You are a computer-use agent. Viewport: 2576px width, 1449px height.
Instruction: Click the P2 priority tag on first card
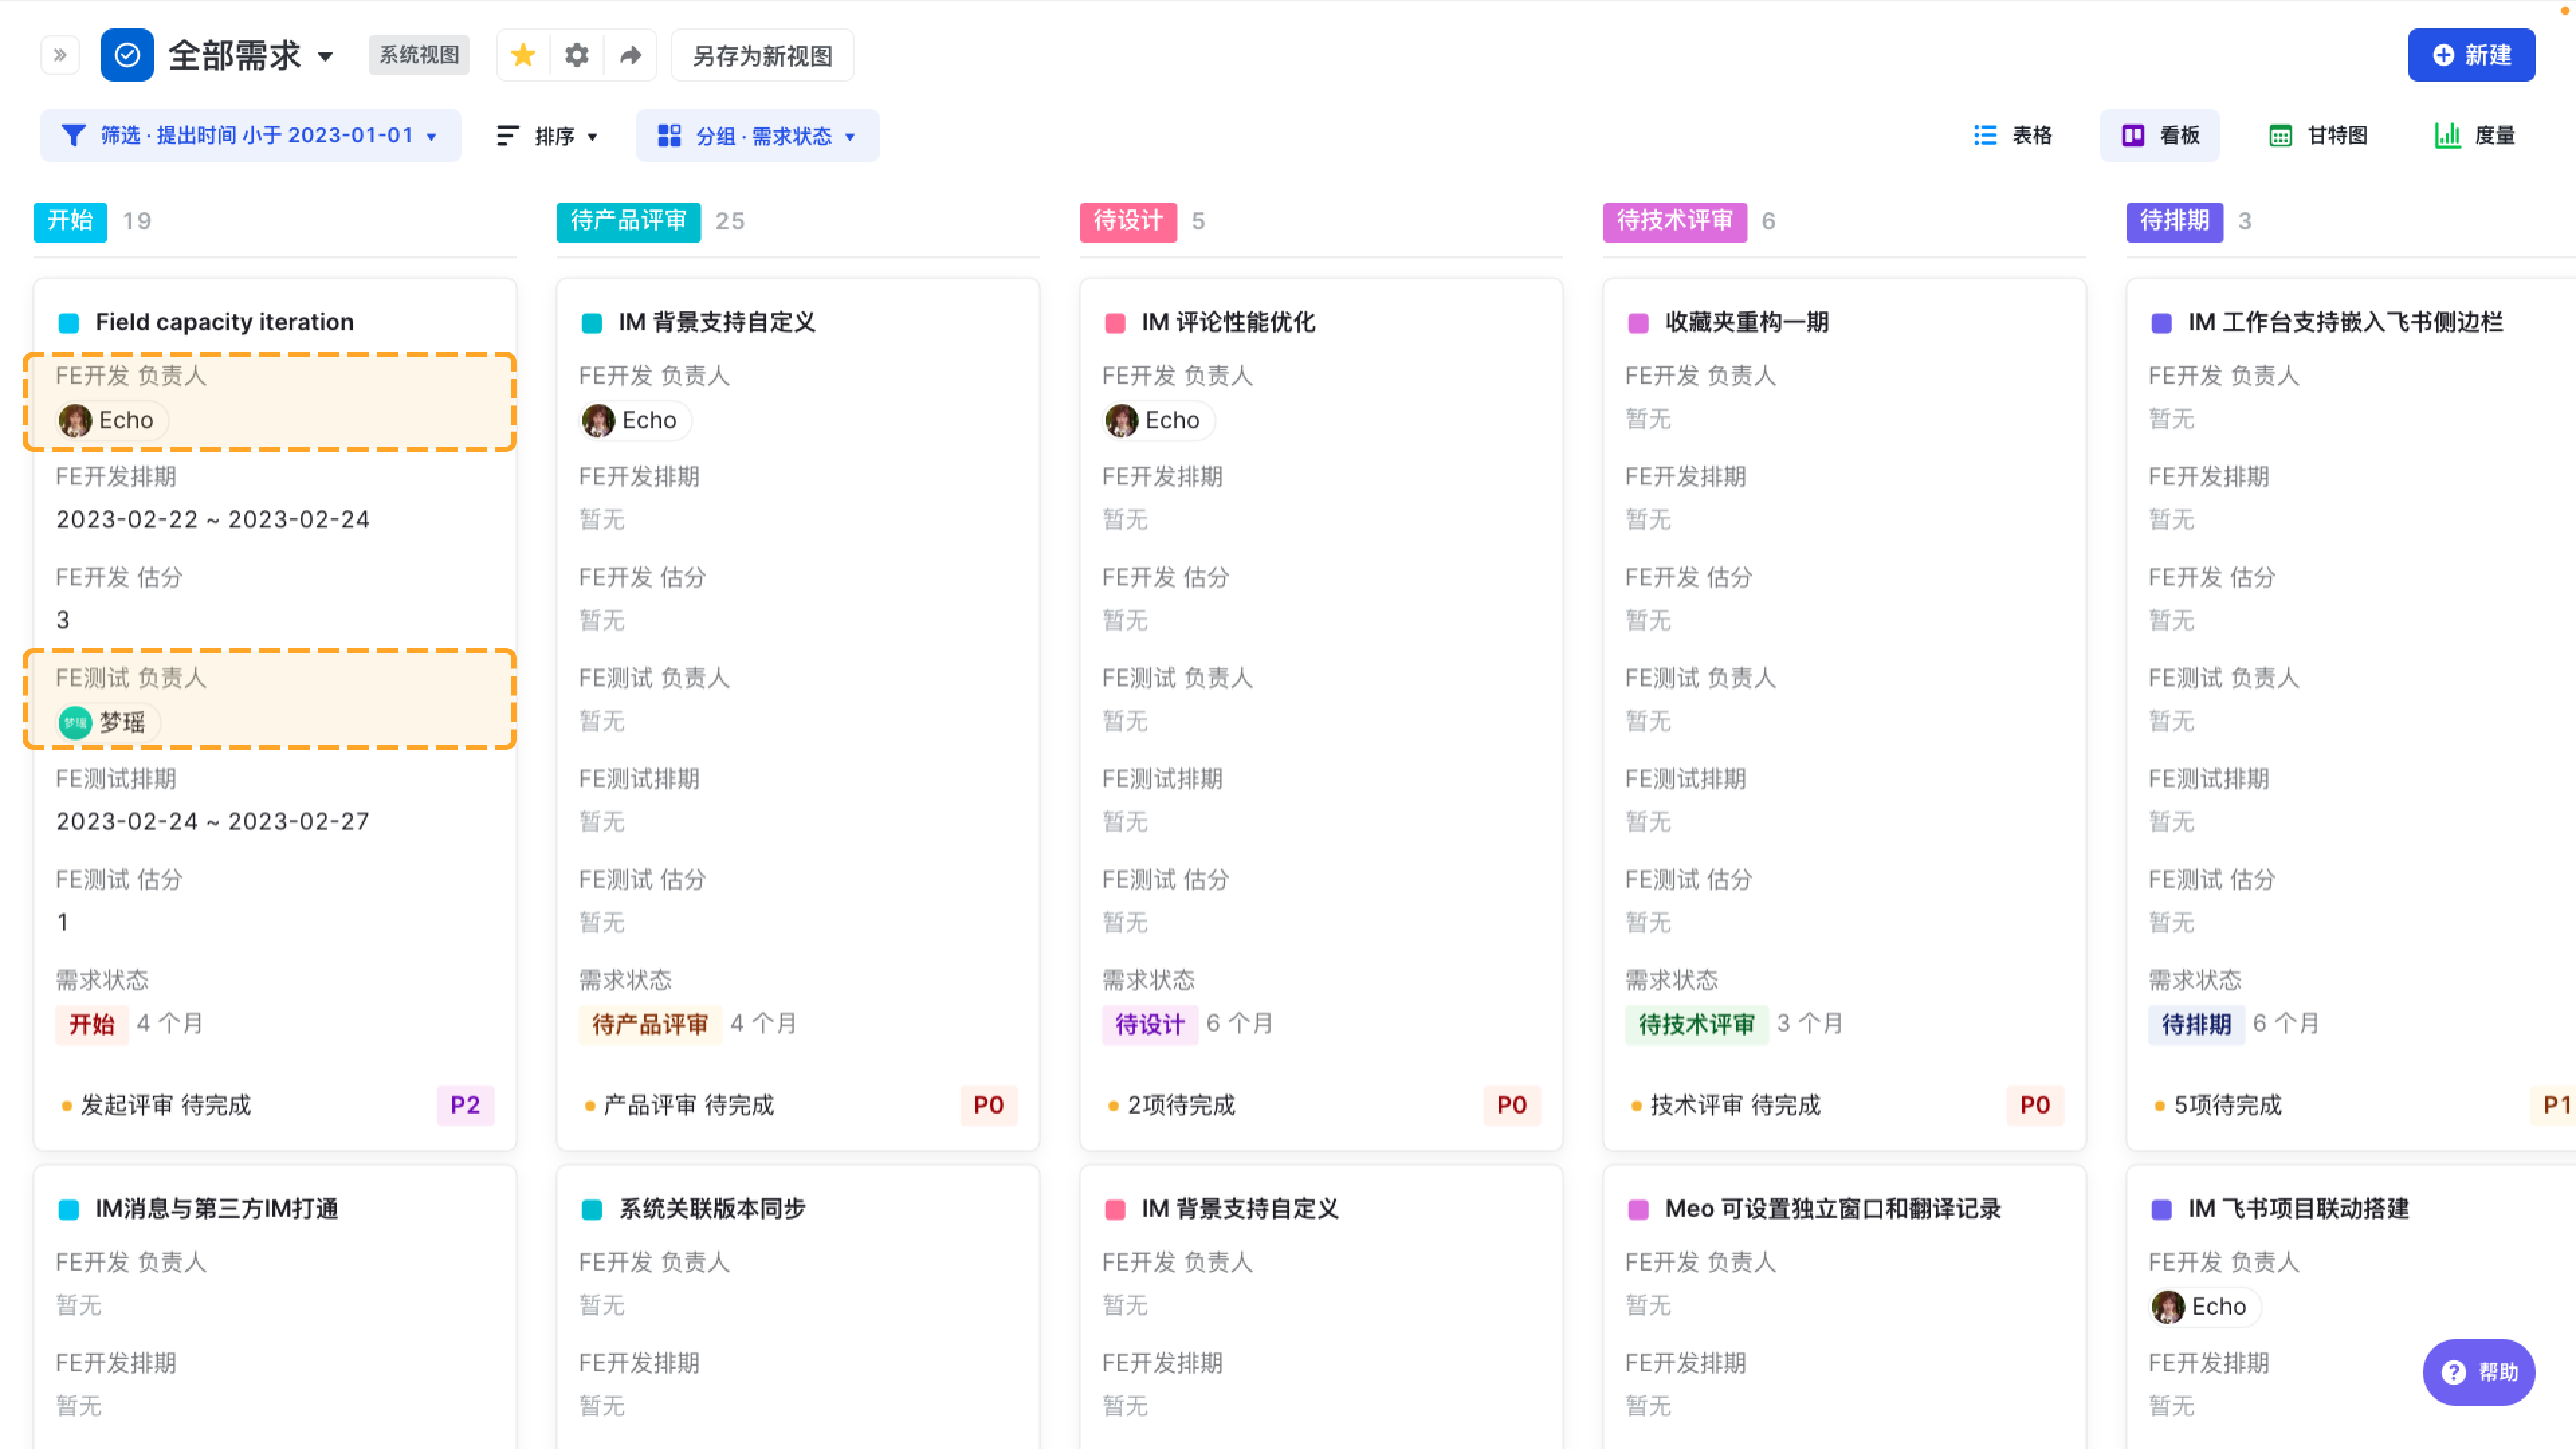click(x=465, y=1105)
